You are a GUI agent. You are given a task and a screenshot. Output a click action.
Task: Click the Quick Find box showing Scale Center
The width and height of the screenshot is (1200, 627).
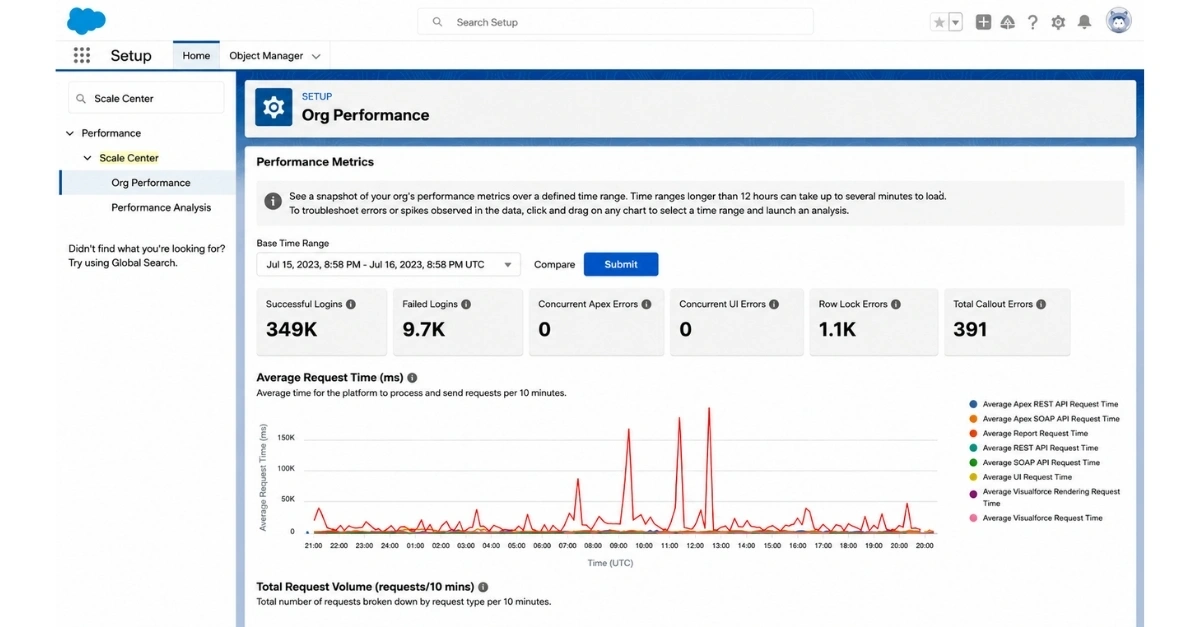[146, 98]
